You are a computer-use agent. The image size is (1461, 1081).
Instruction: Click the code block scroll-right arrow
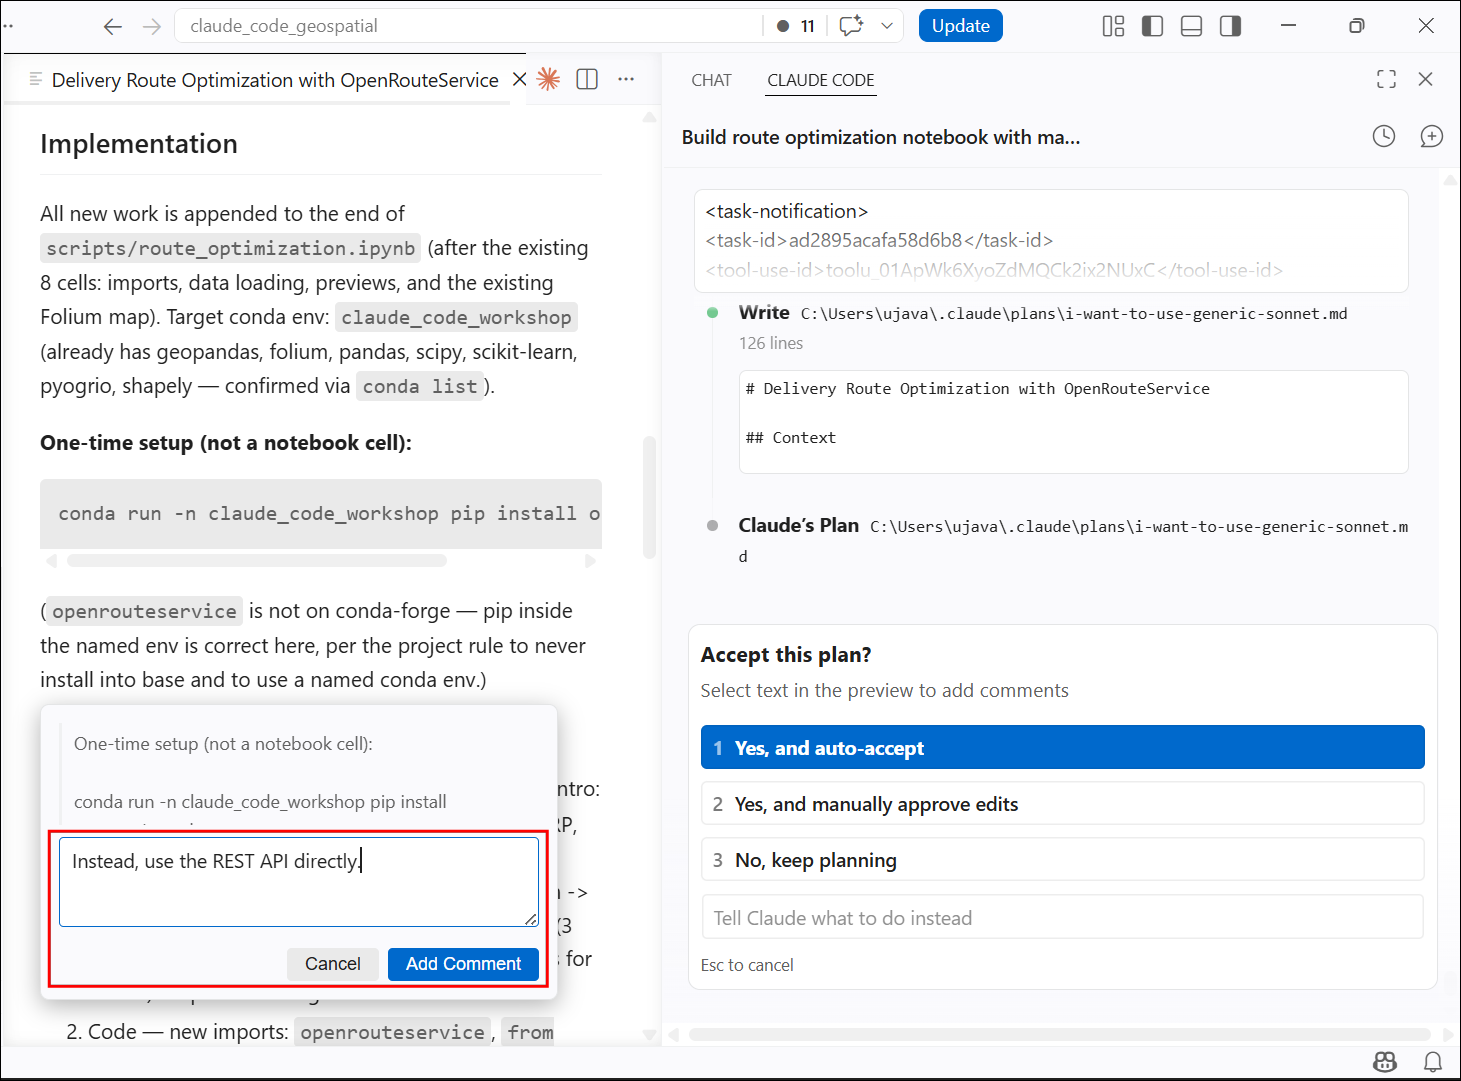pyautogui.click(x=591, y=561)
